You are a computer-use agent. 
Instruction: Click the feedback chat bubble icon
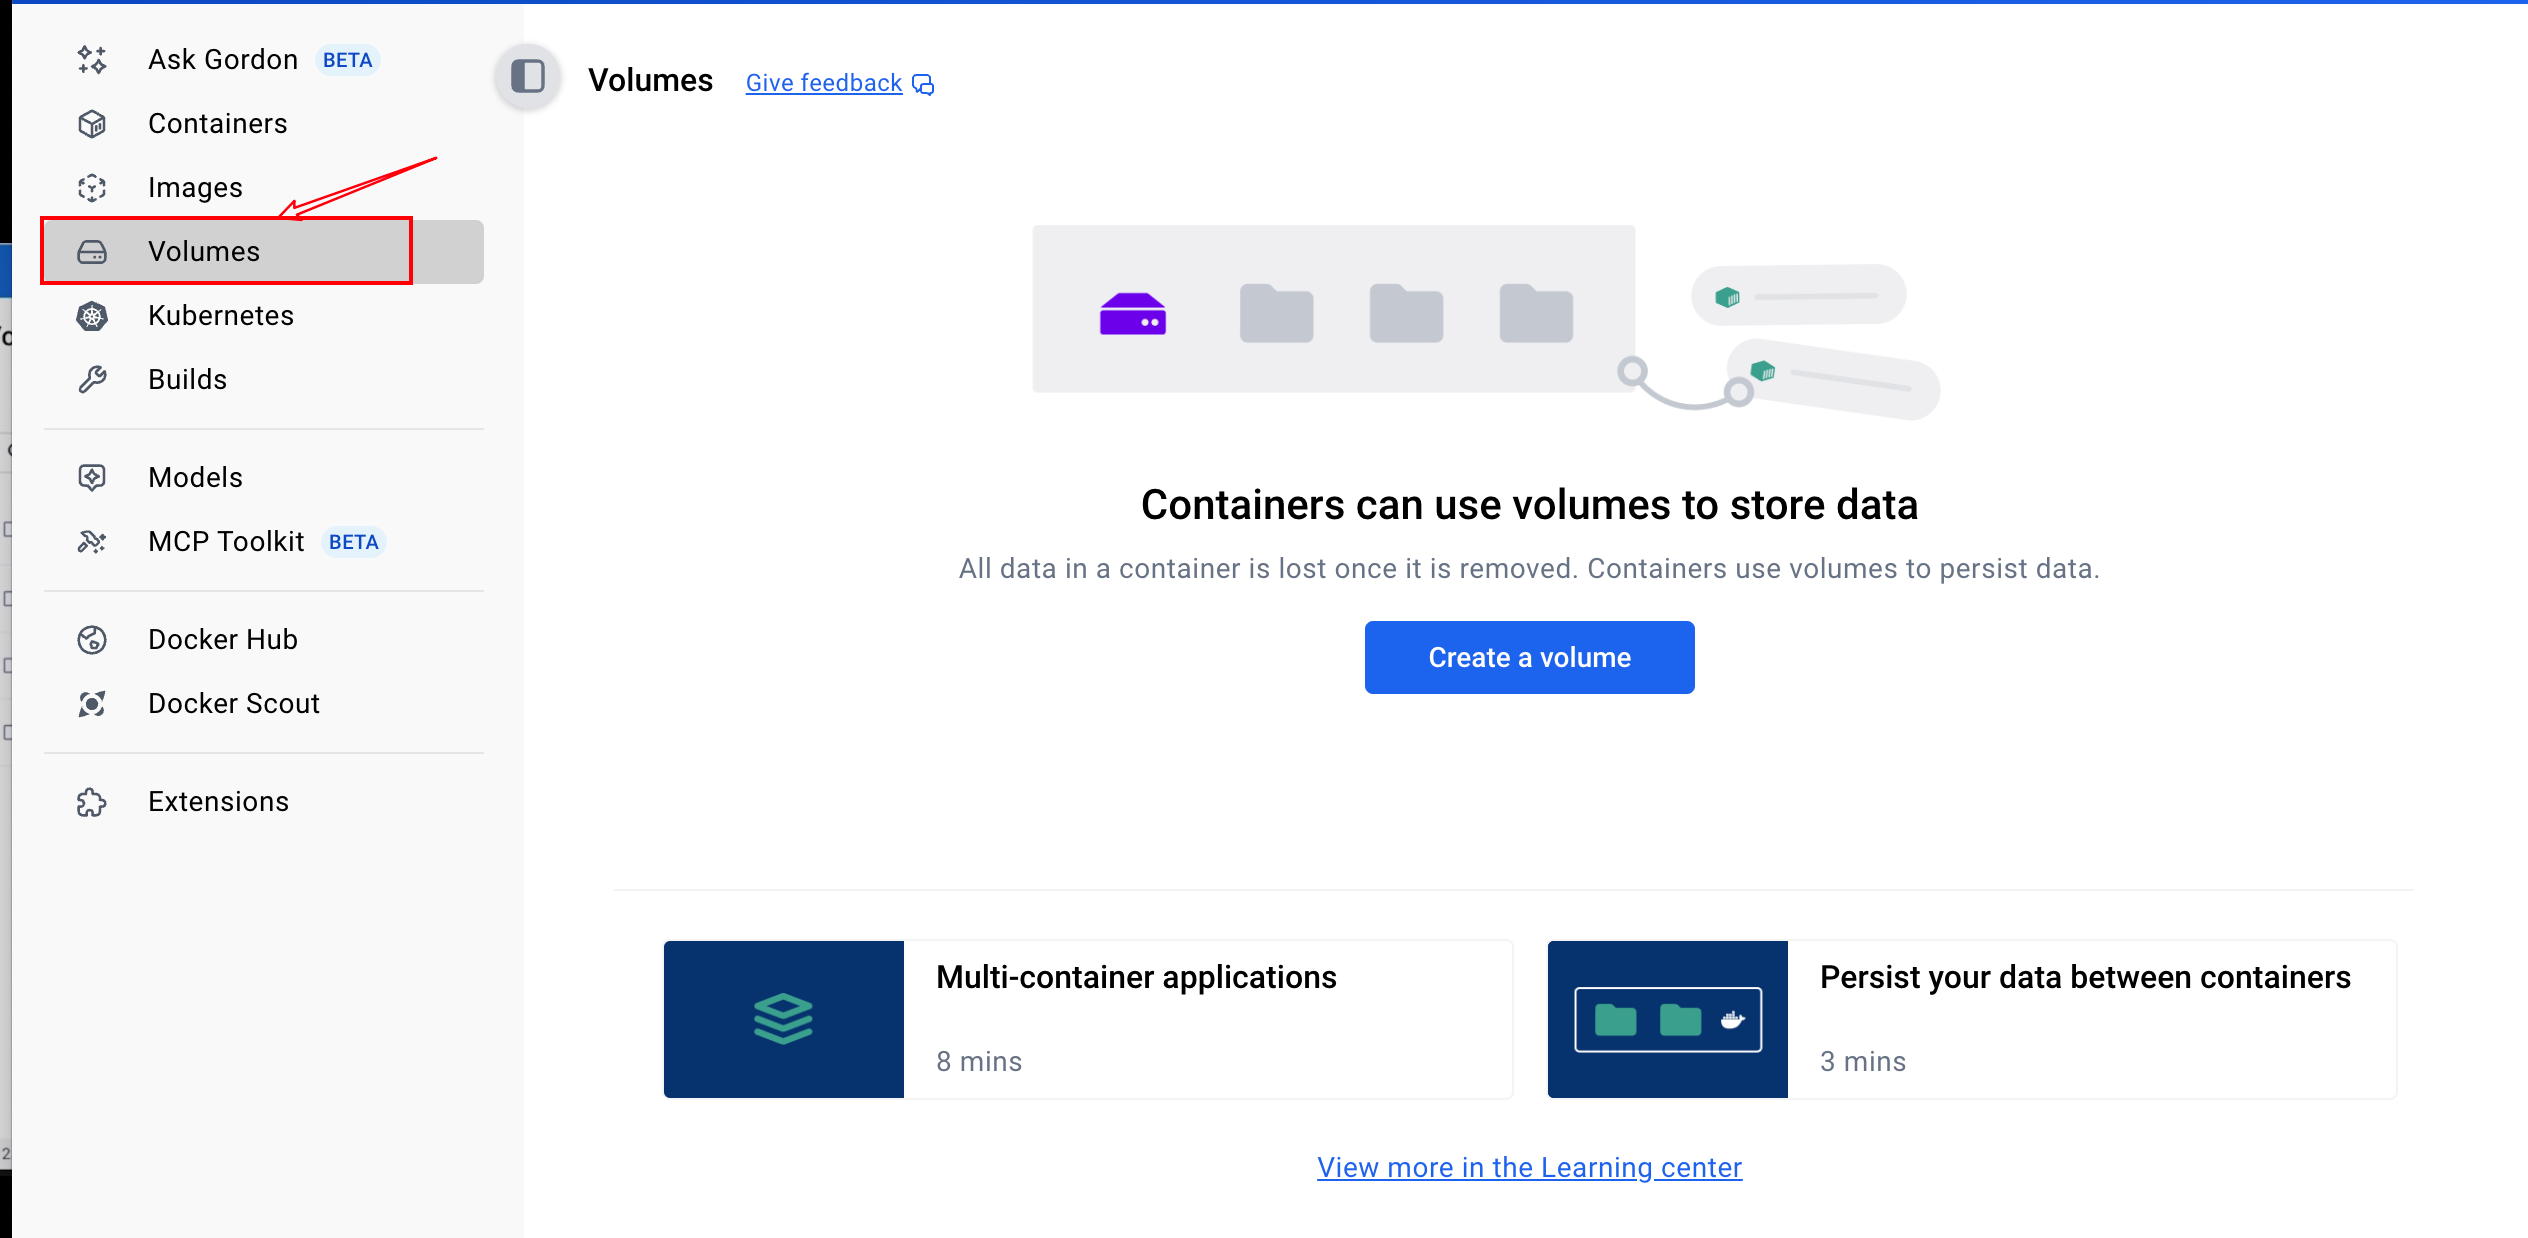click(923, 85)
